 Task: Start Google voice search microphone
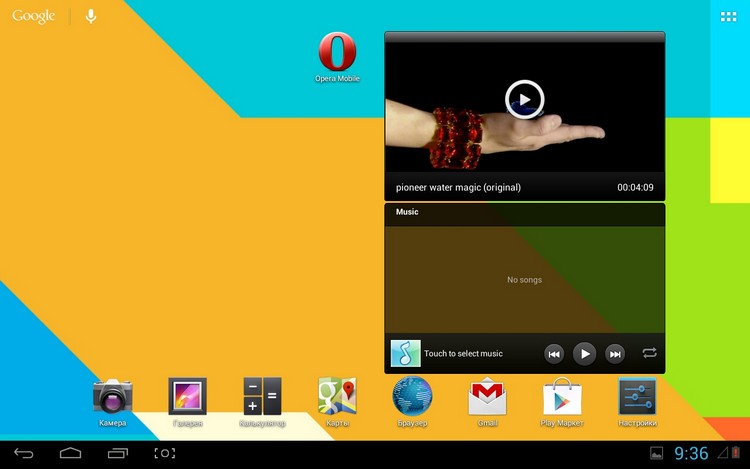pos(91,16)
